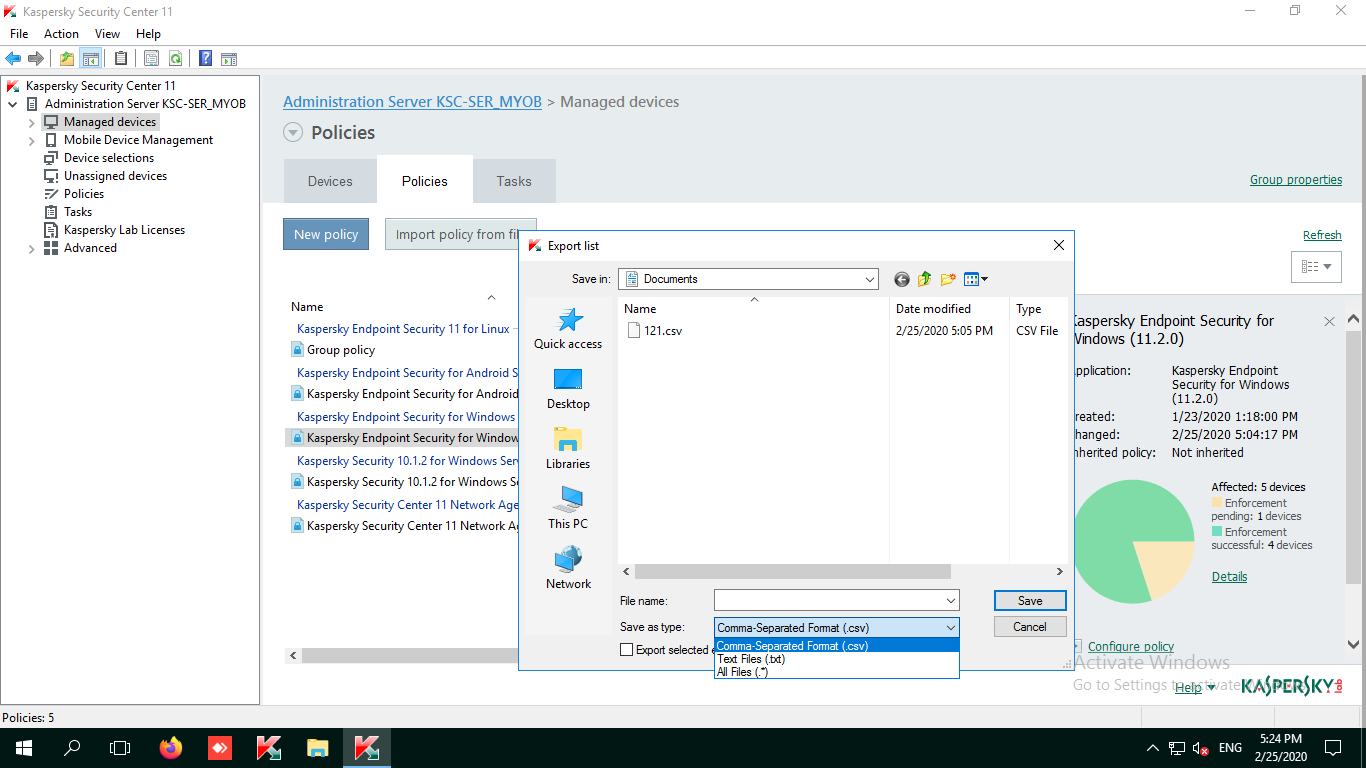Click the Refresh page icon in the main toolbar
The image size is (1366, 768).
coord(176,59)
